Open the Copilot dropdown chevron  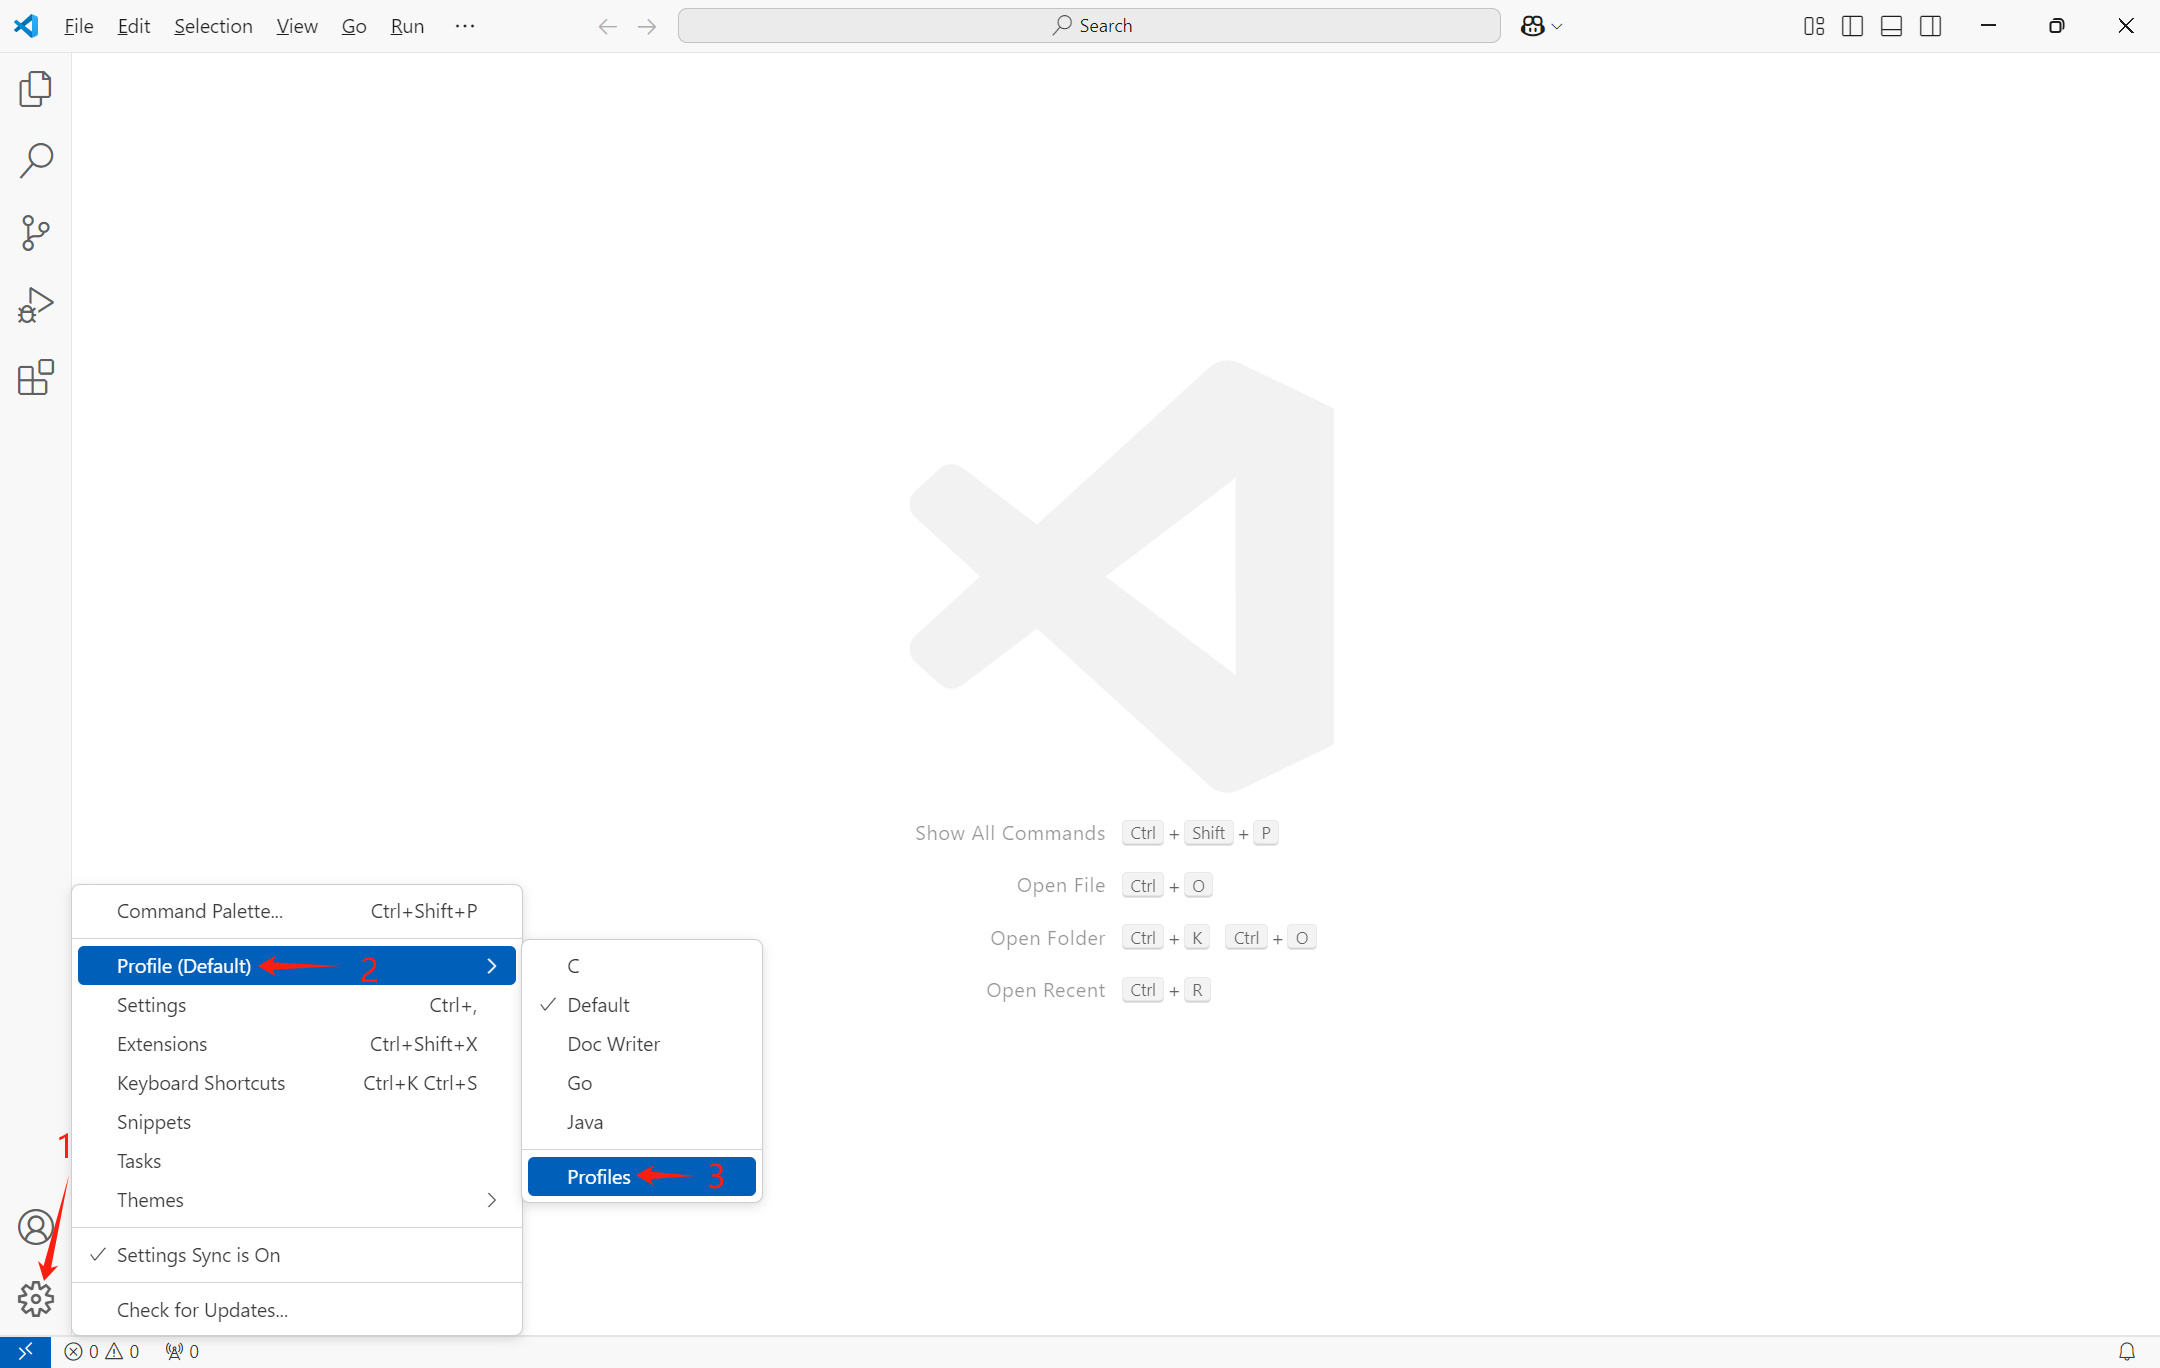coord(1557,27)
